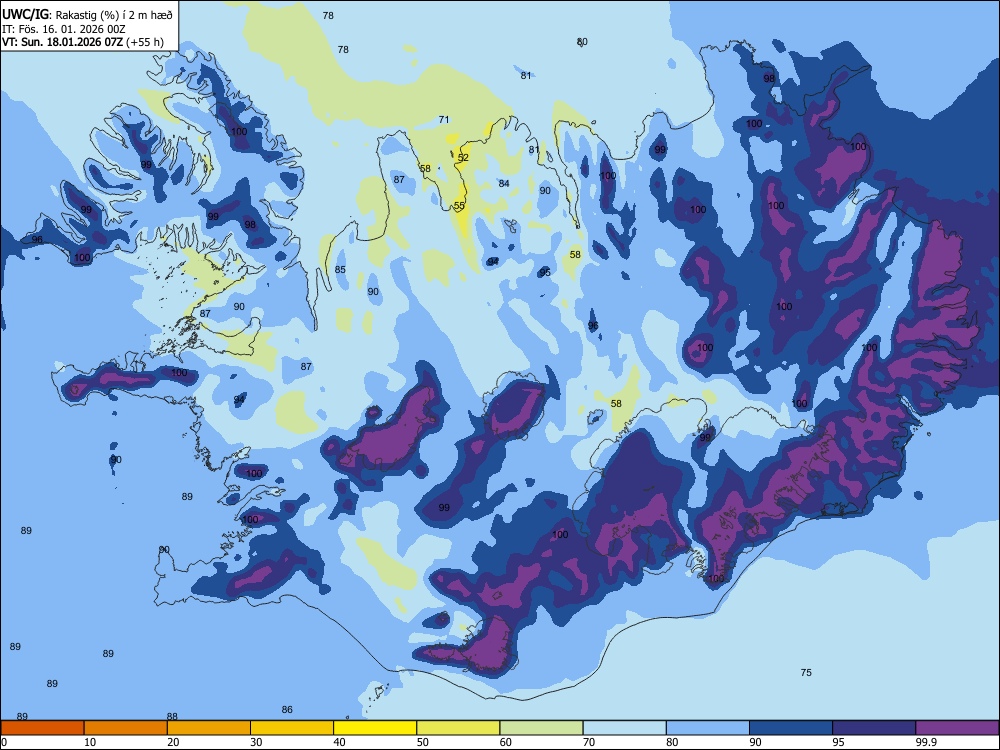This screenshot has width=1000, height=750.
Task: Pick the light green 60–70 legend swatch
Action: (541, 728)
